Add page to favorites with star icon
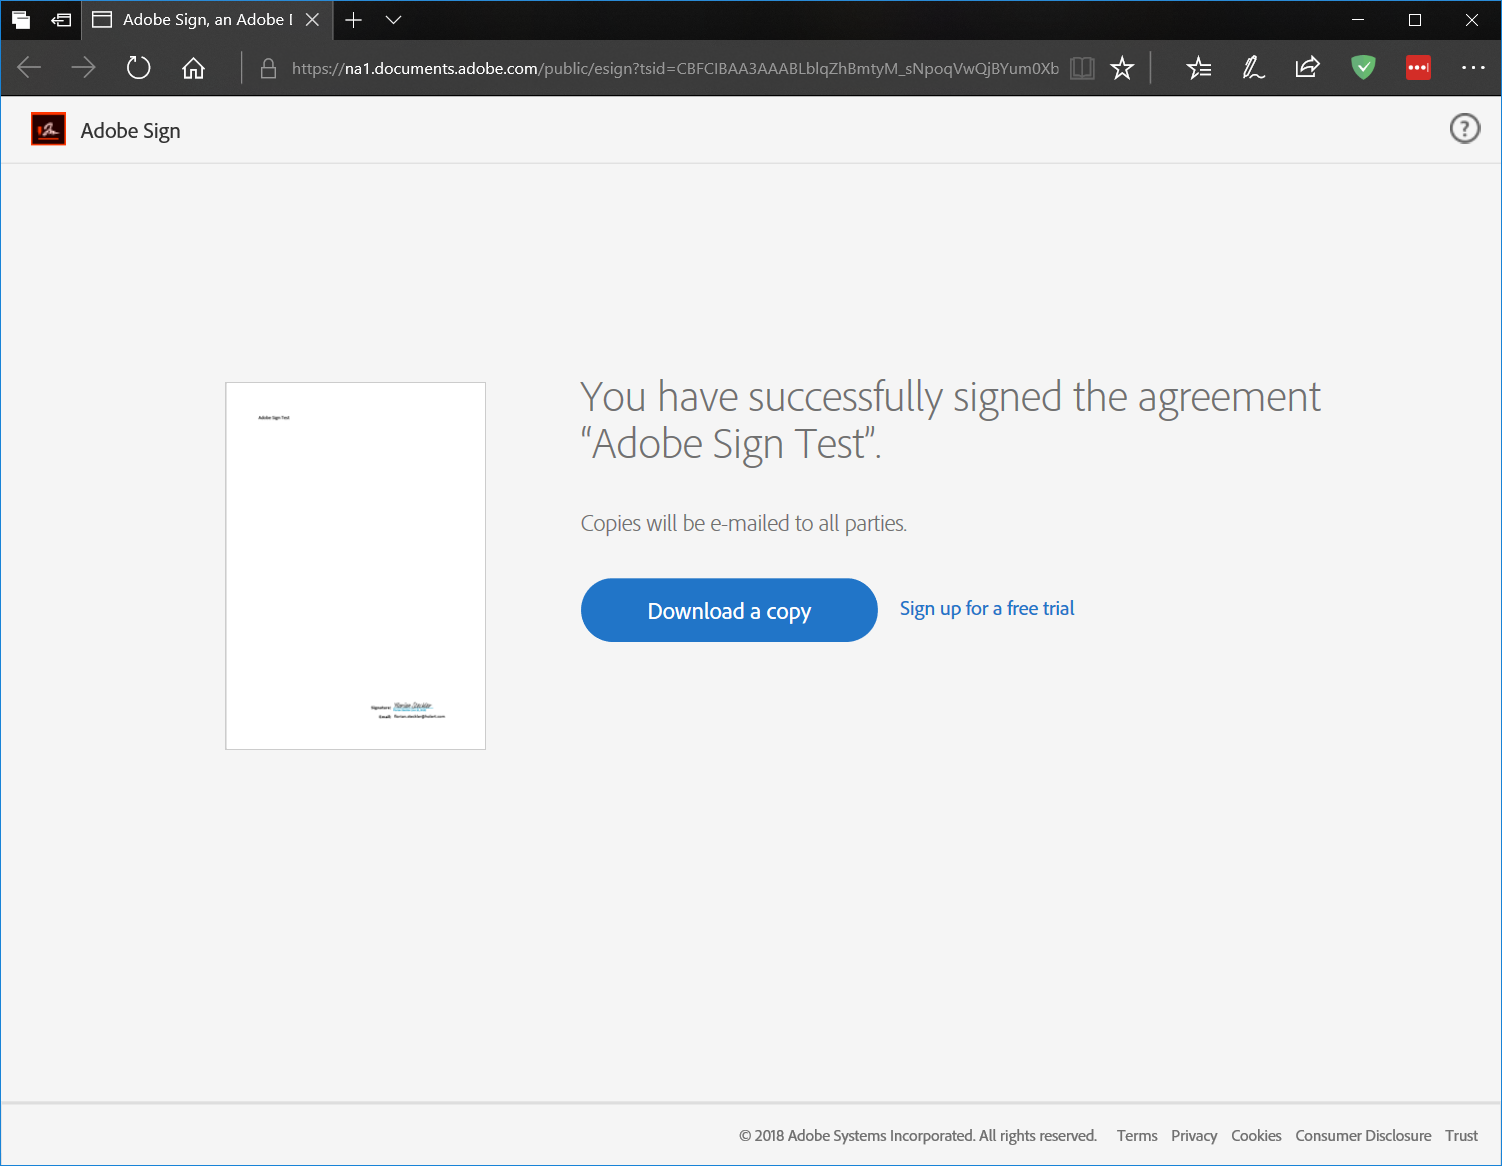 tap(1122, 68)
